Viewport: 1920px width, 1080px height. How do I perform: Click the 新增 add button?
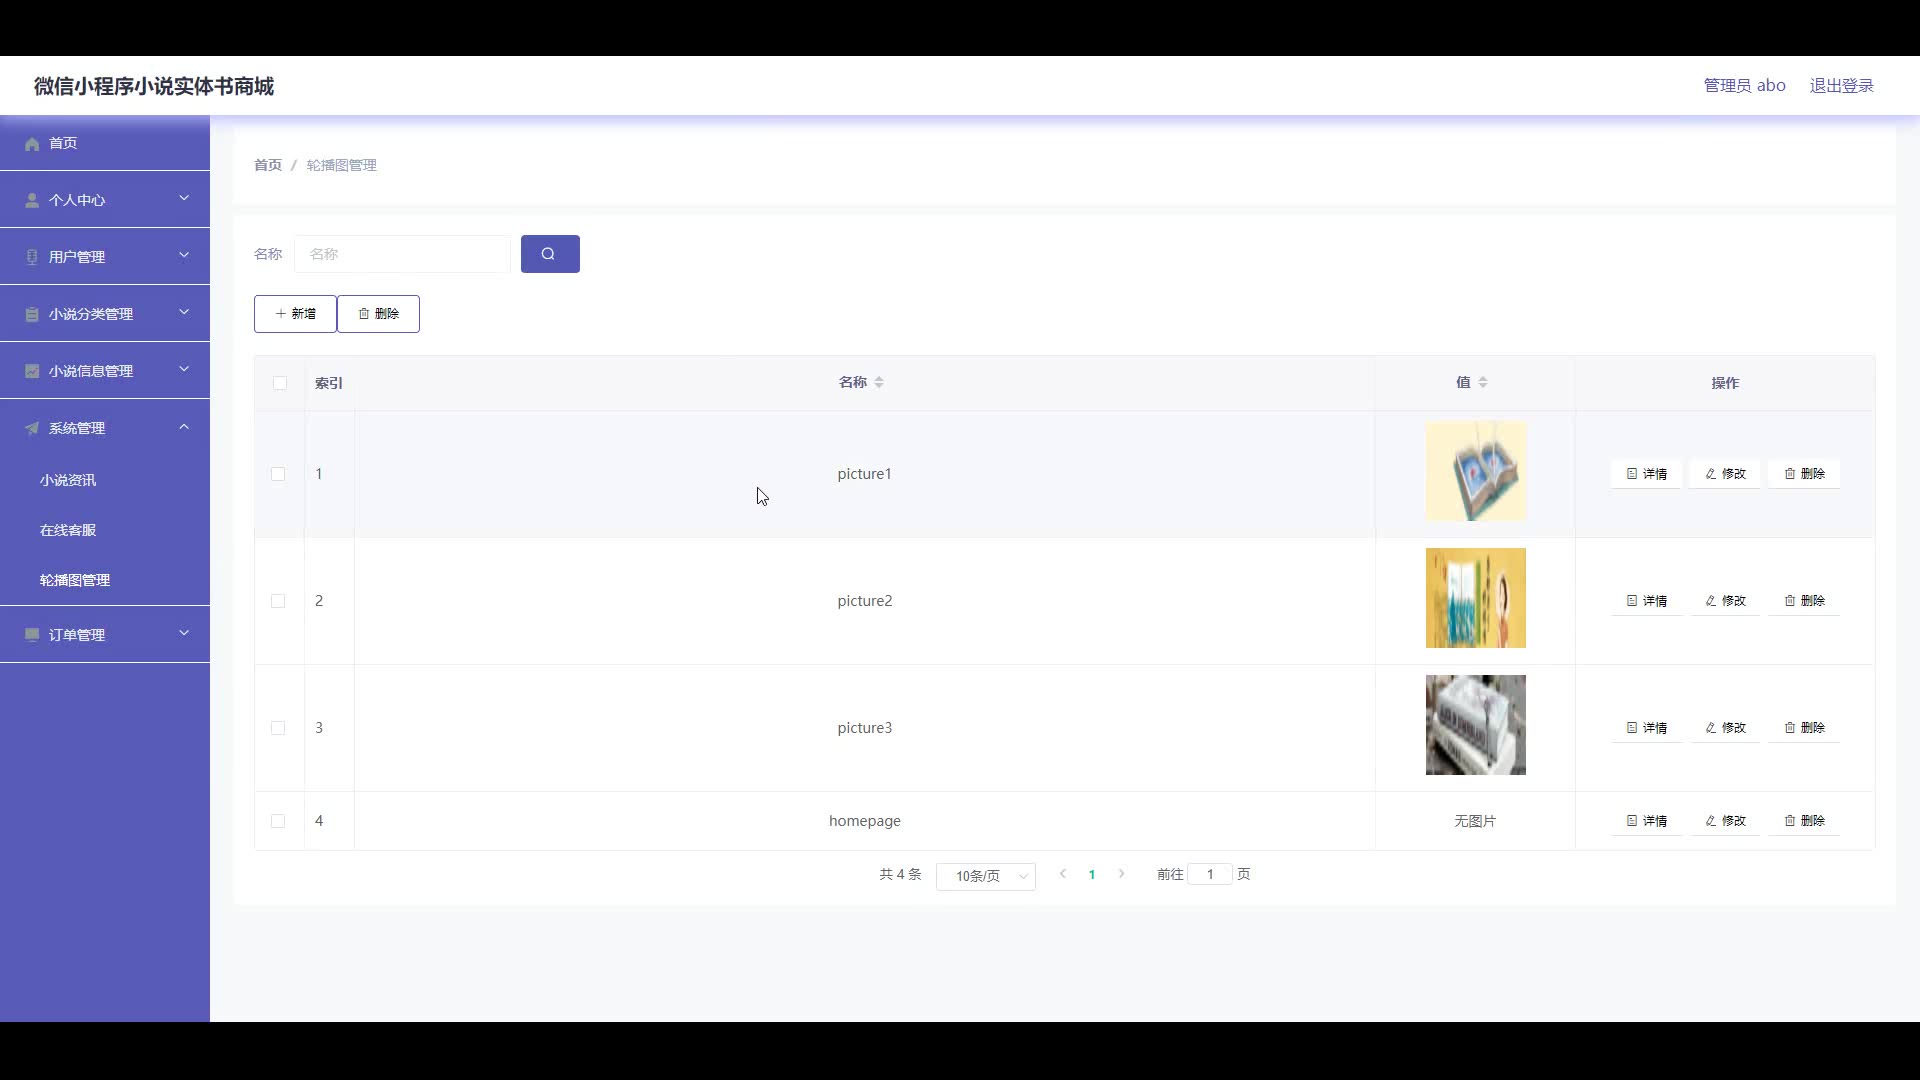[295, 314]
